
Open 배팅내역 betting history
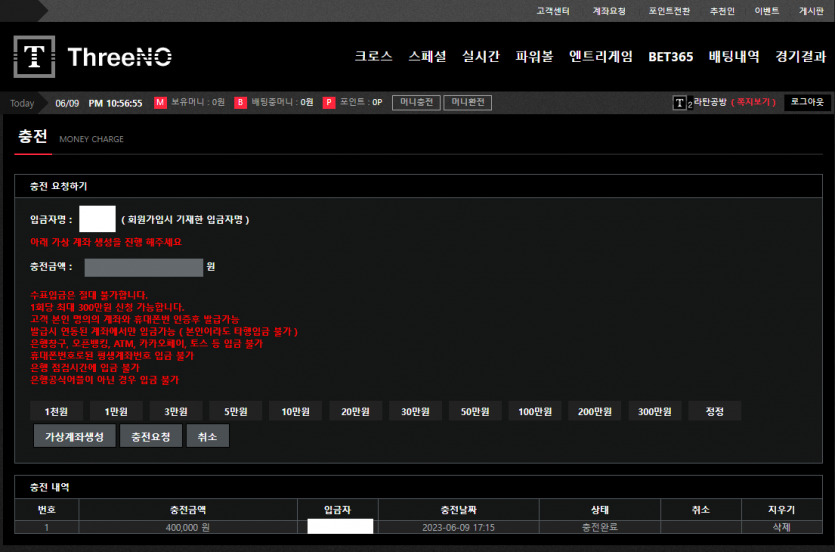[x=734, y=57]
